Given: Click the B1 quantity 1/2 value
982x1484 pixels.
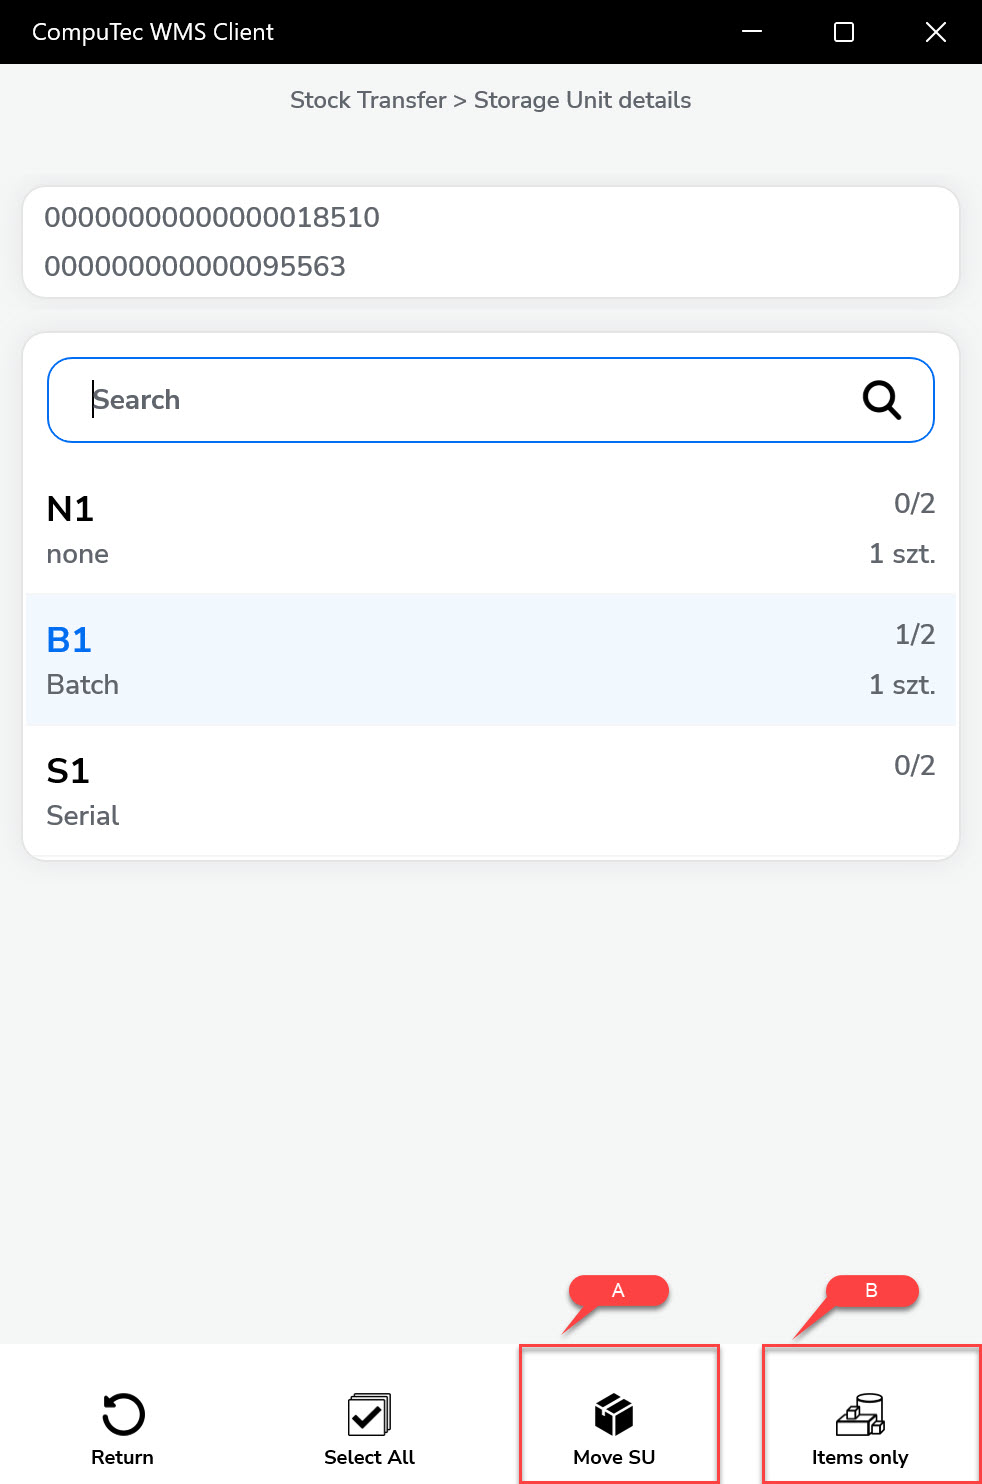Looking at the screenshot, I should tap(914, 634).
